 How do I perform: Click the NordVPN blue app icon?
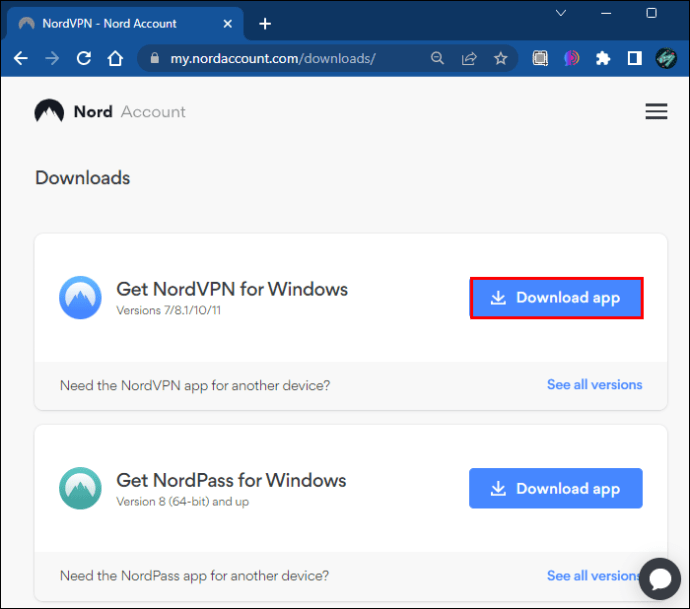click(x=80, y=297)
